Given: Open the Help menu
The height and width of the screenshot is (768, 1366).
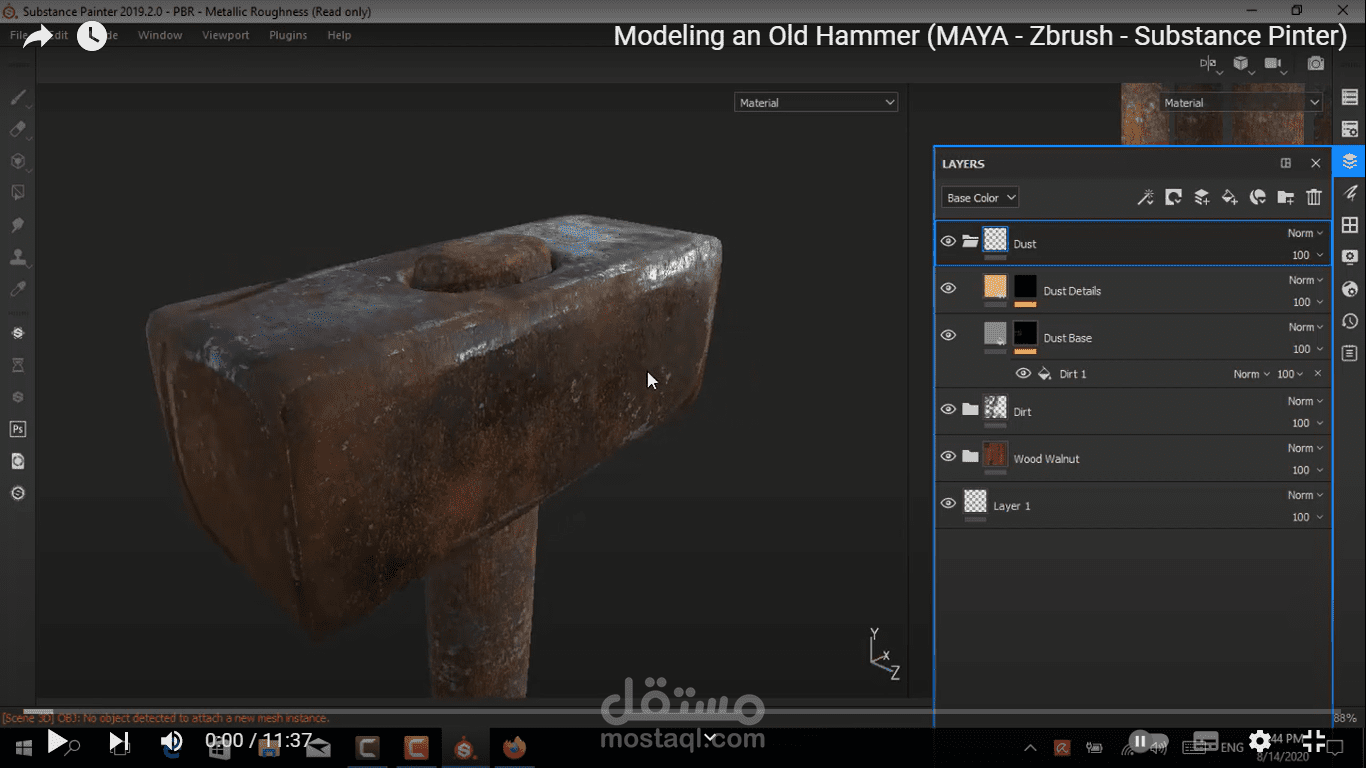Looking at the screenshot, I should click(x=339, y=35).
